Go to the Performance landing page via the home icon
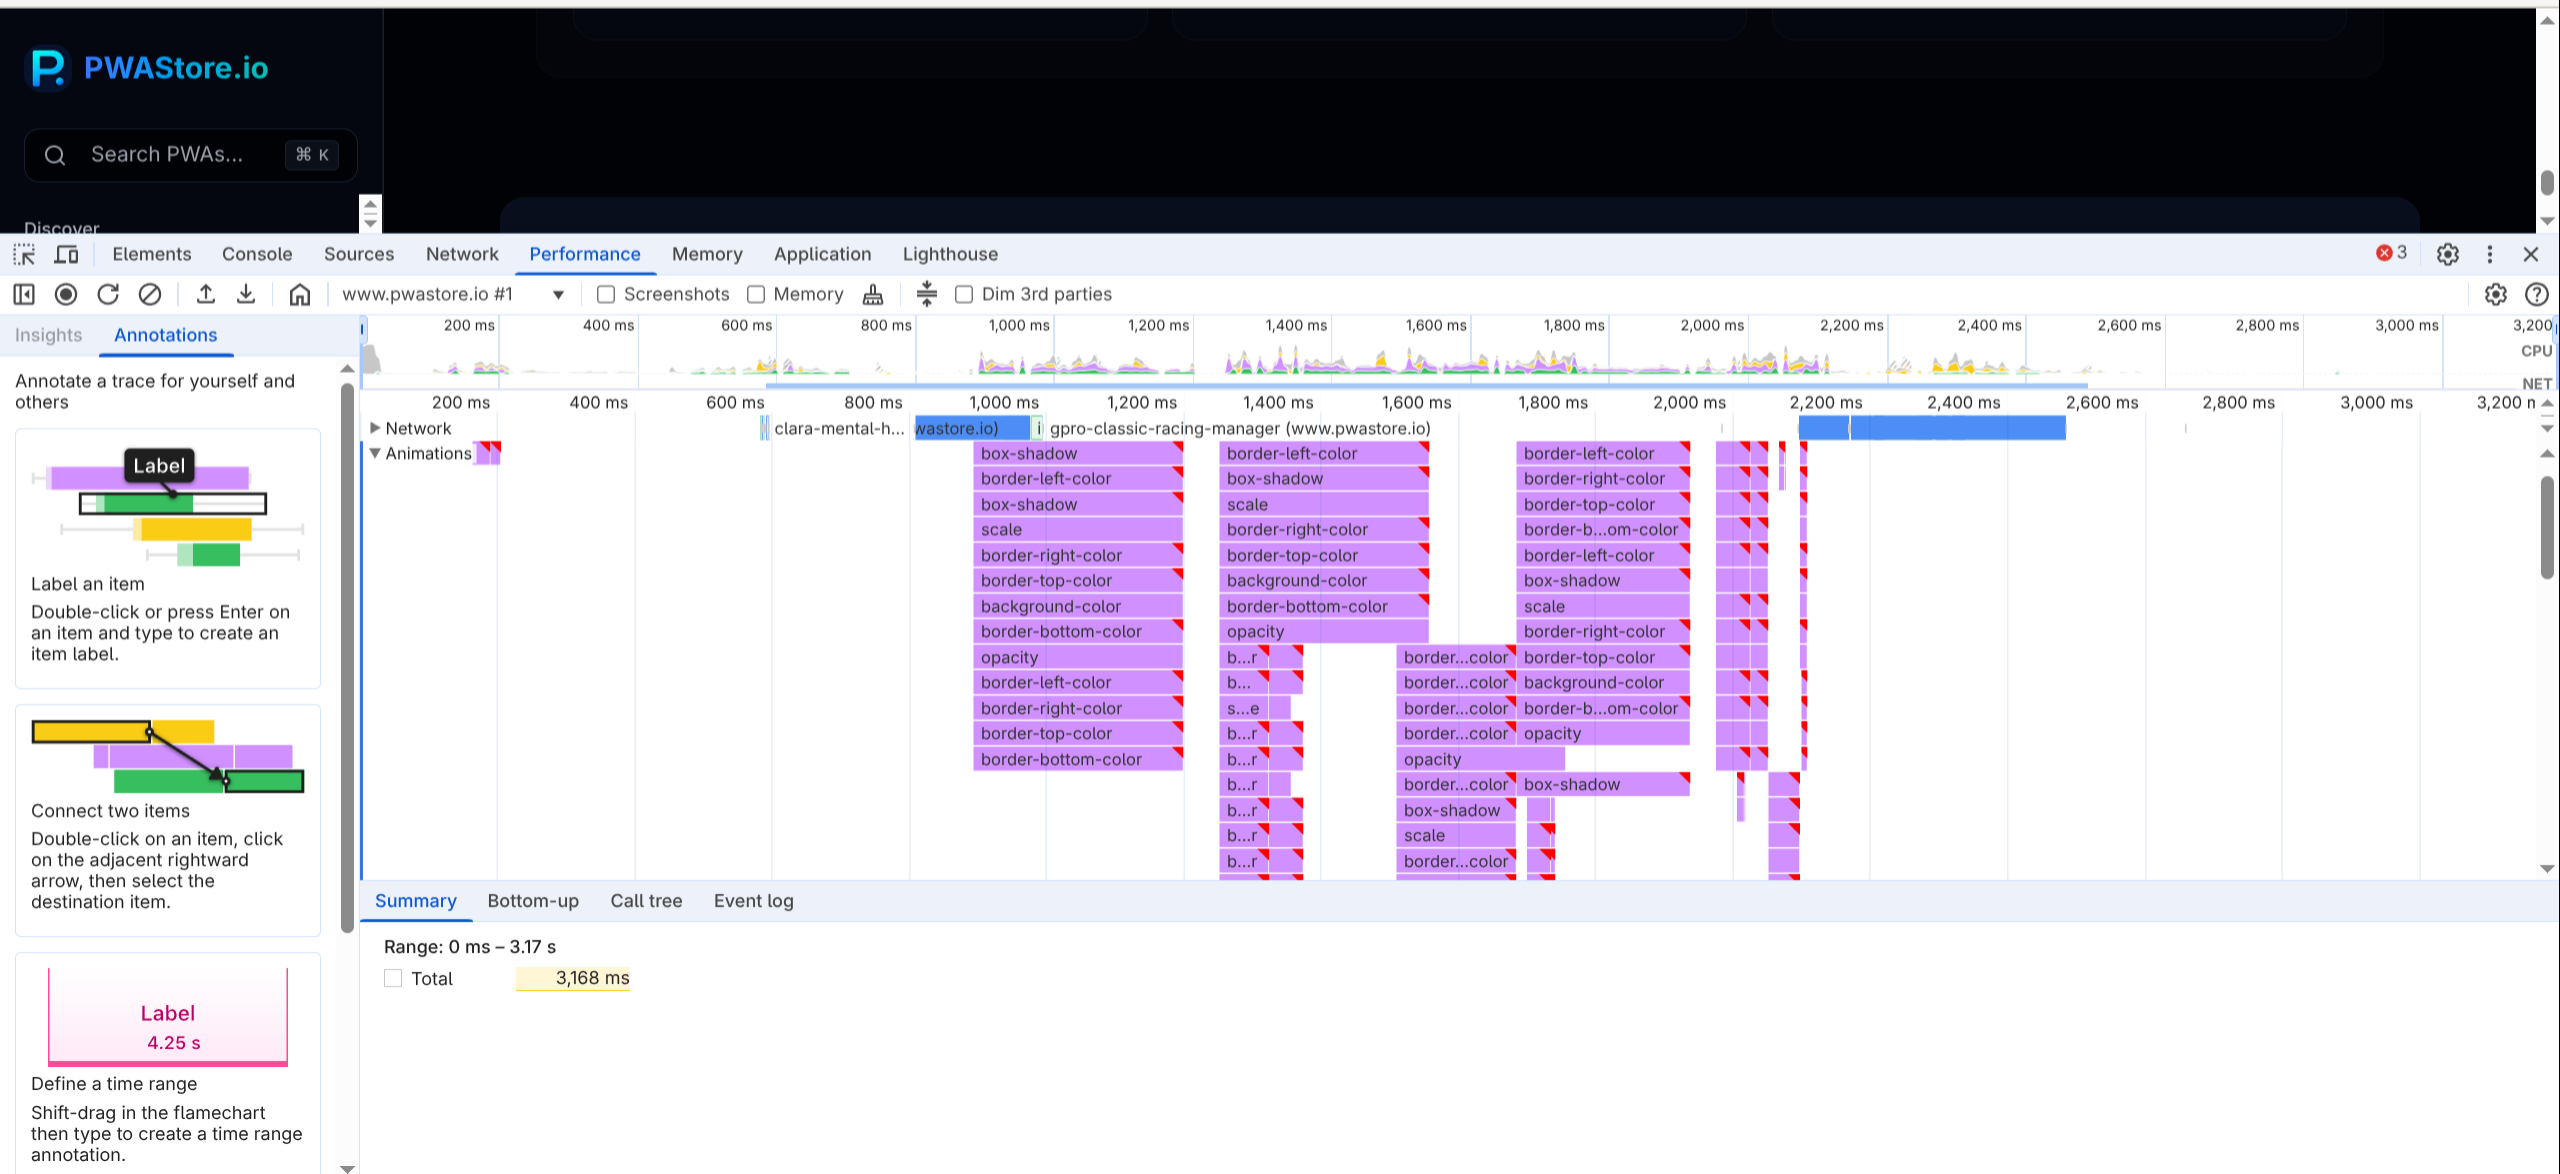The image size is (2560, 1174). (x=300, y=294)
